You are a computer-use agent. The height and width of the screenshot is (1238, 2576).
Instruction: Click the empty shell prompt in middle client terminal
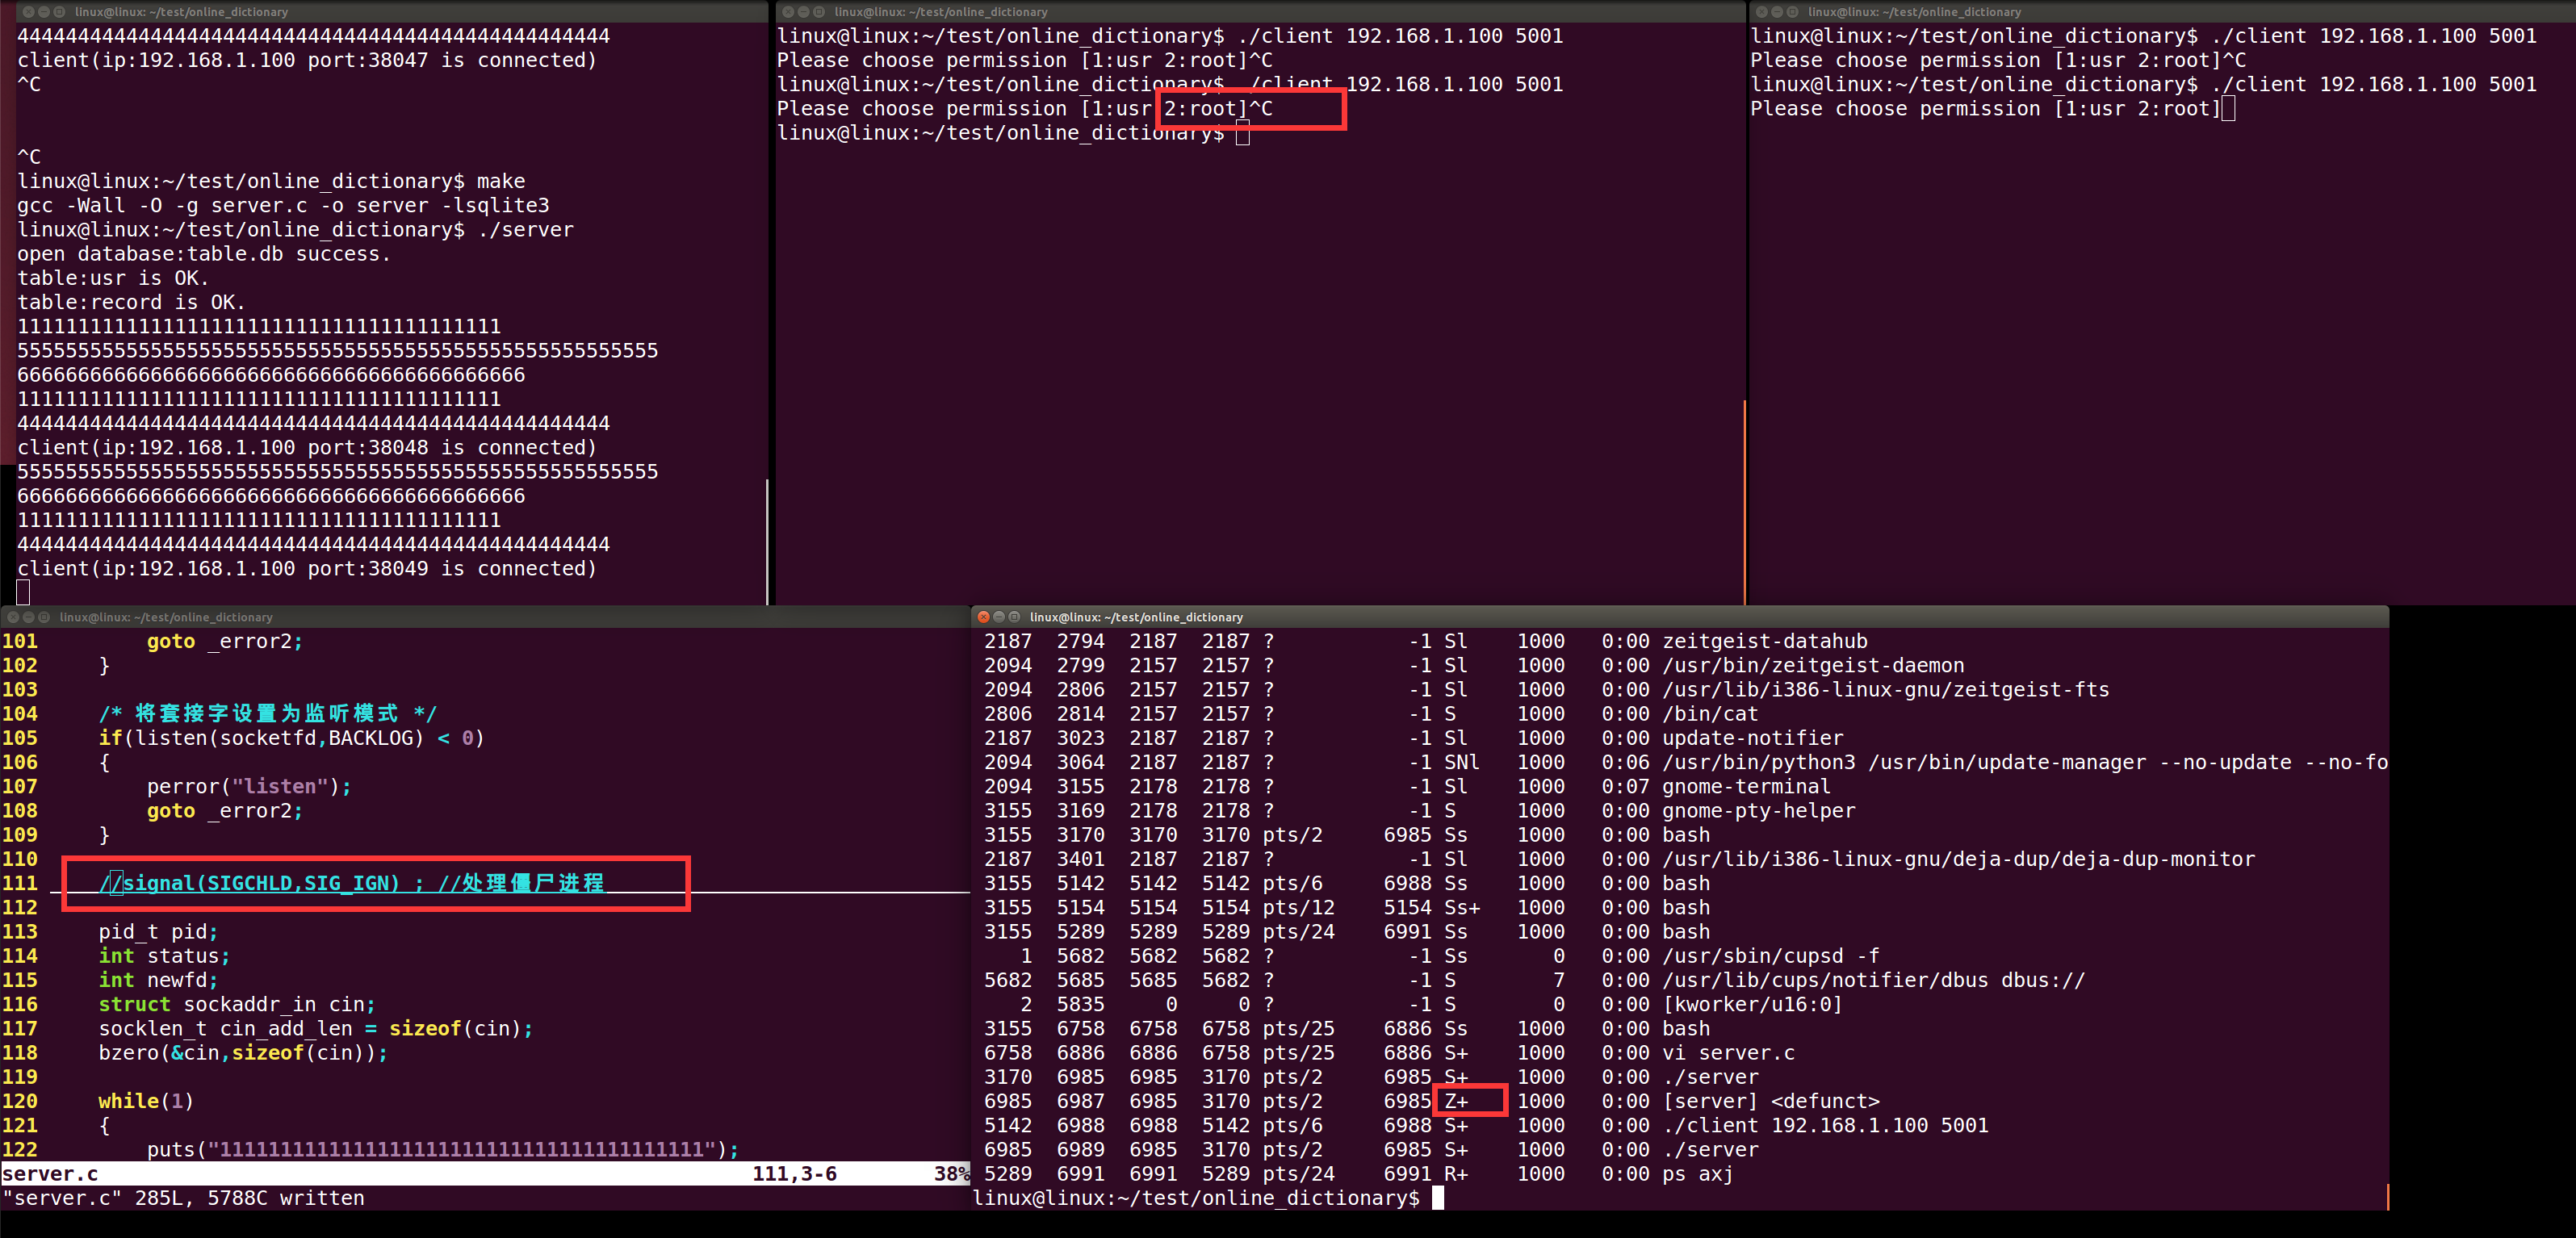[1013, 133]
